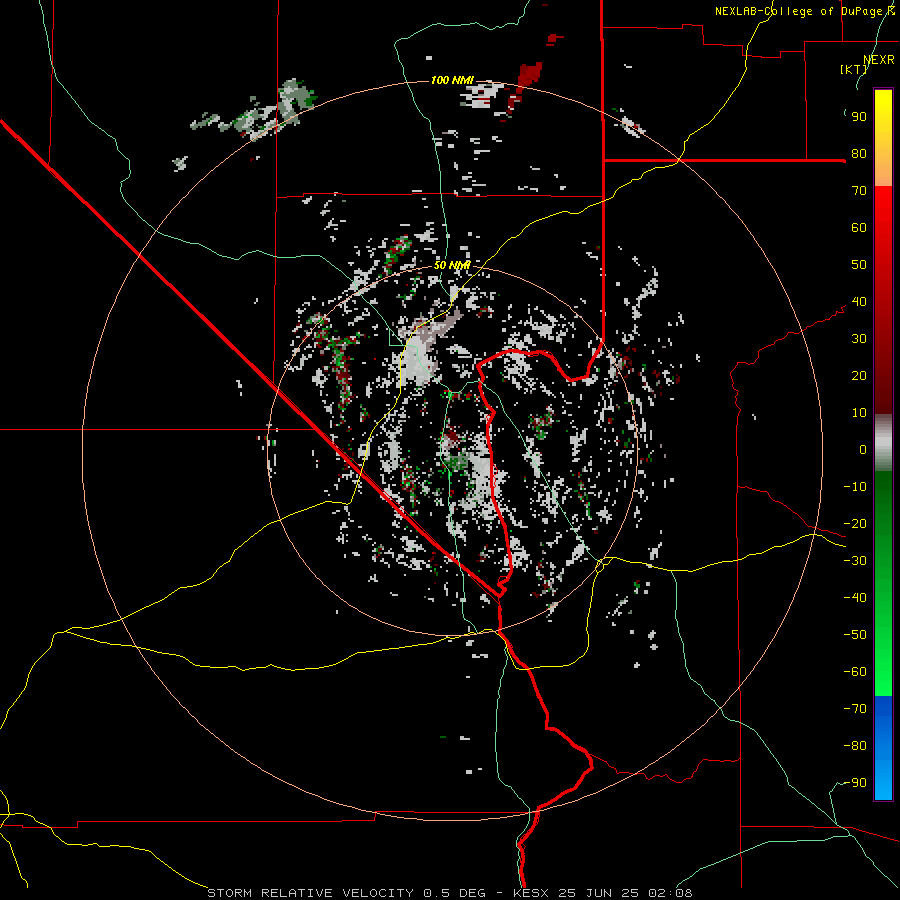Image resolution: width=900 pixels, height=900 pixels.
Task: Select the -50 value on velocity scale
Action: [855, 635]
